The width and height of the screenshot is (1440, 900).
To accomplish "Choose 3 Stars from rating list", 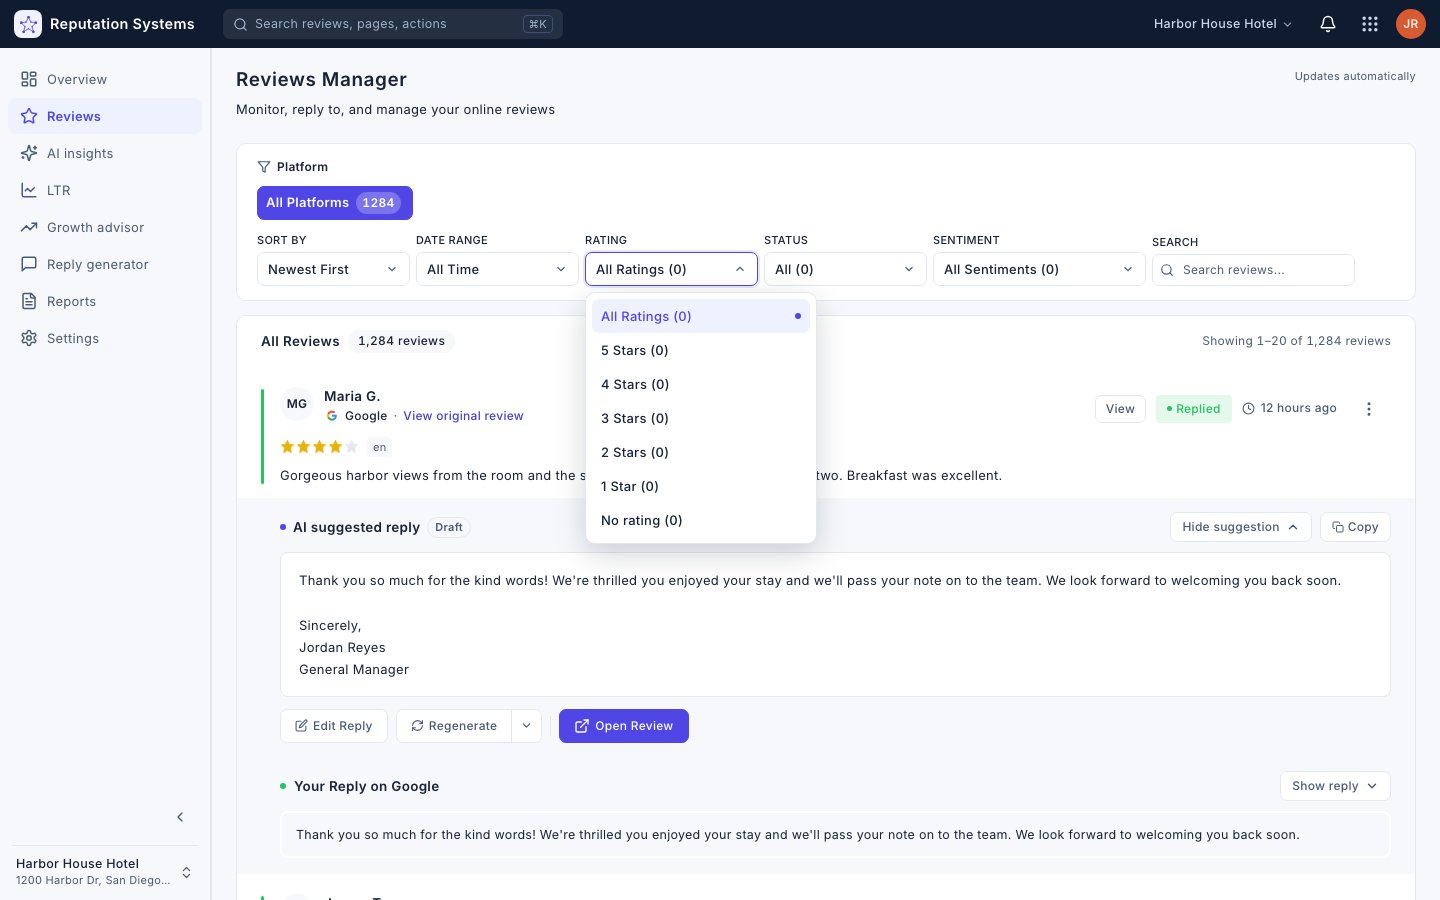I will [701, 418].
